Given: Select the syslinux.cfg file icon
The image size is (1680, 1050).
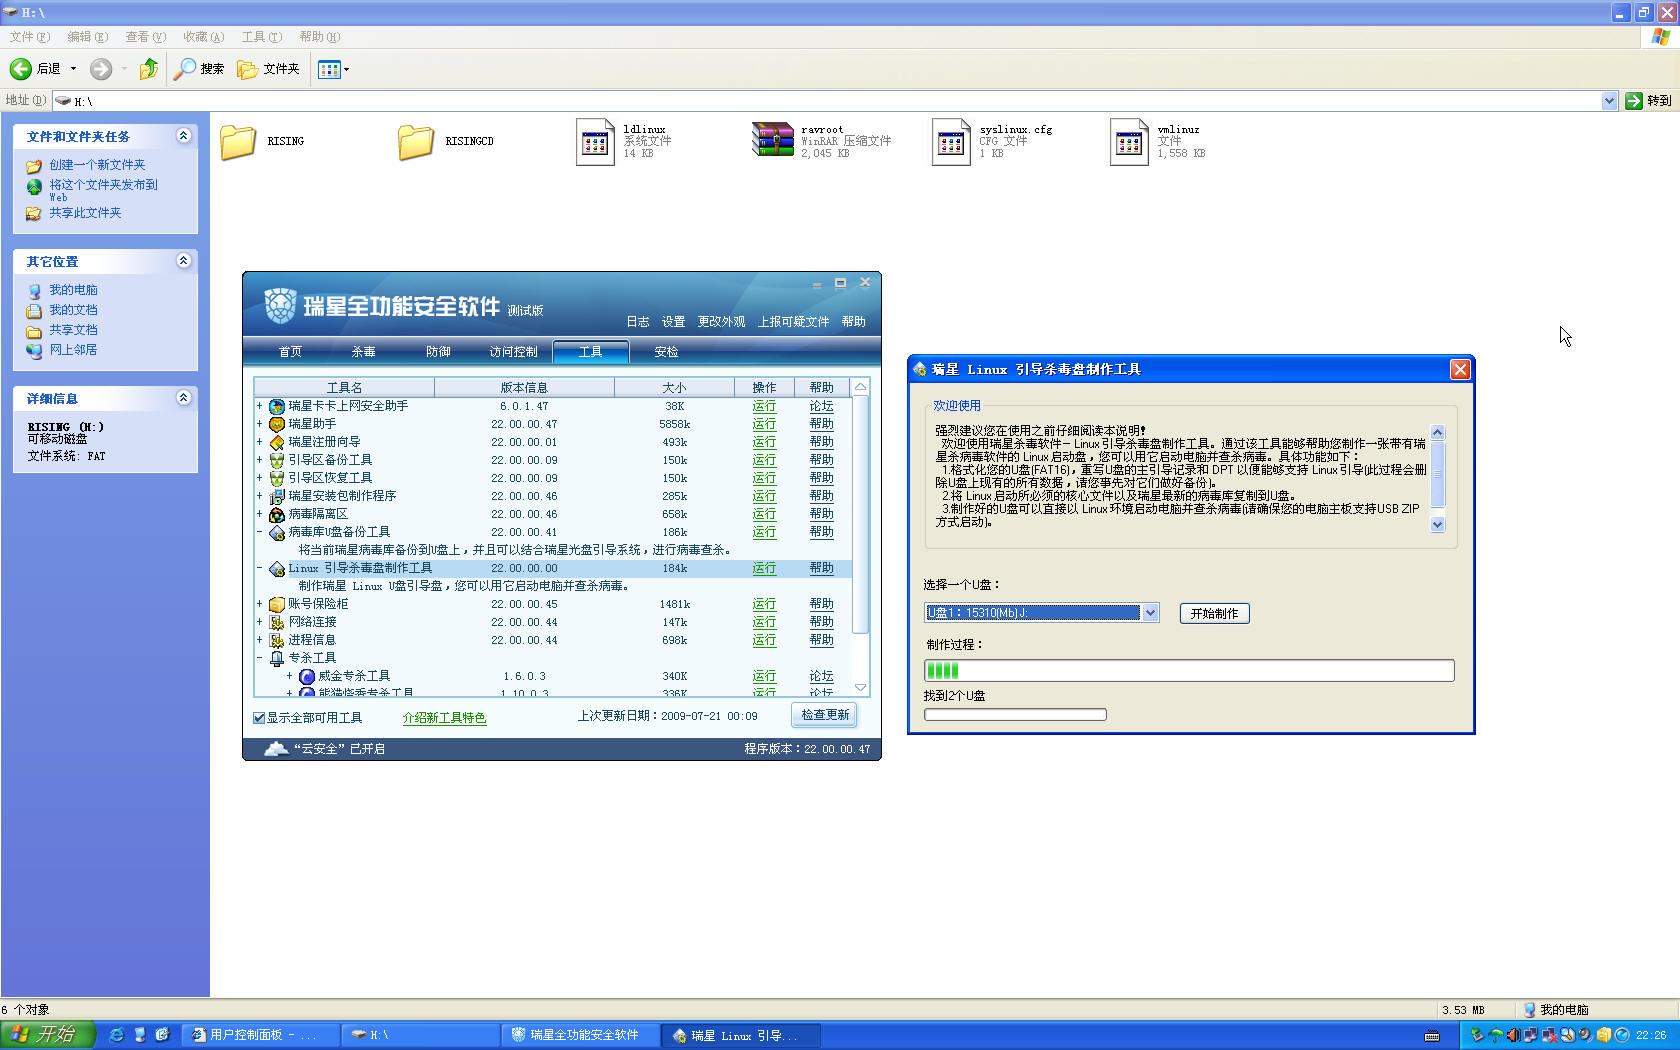Looking at the screenshot, I should pyautogui.click(x=951, y=141).
